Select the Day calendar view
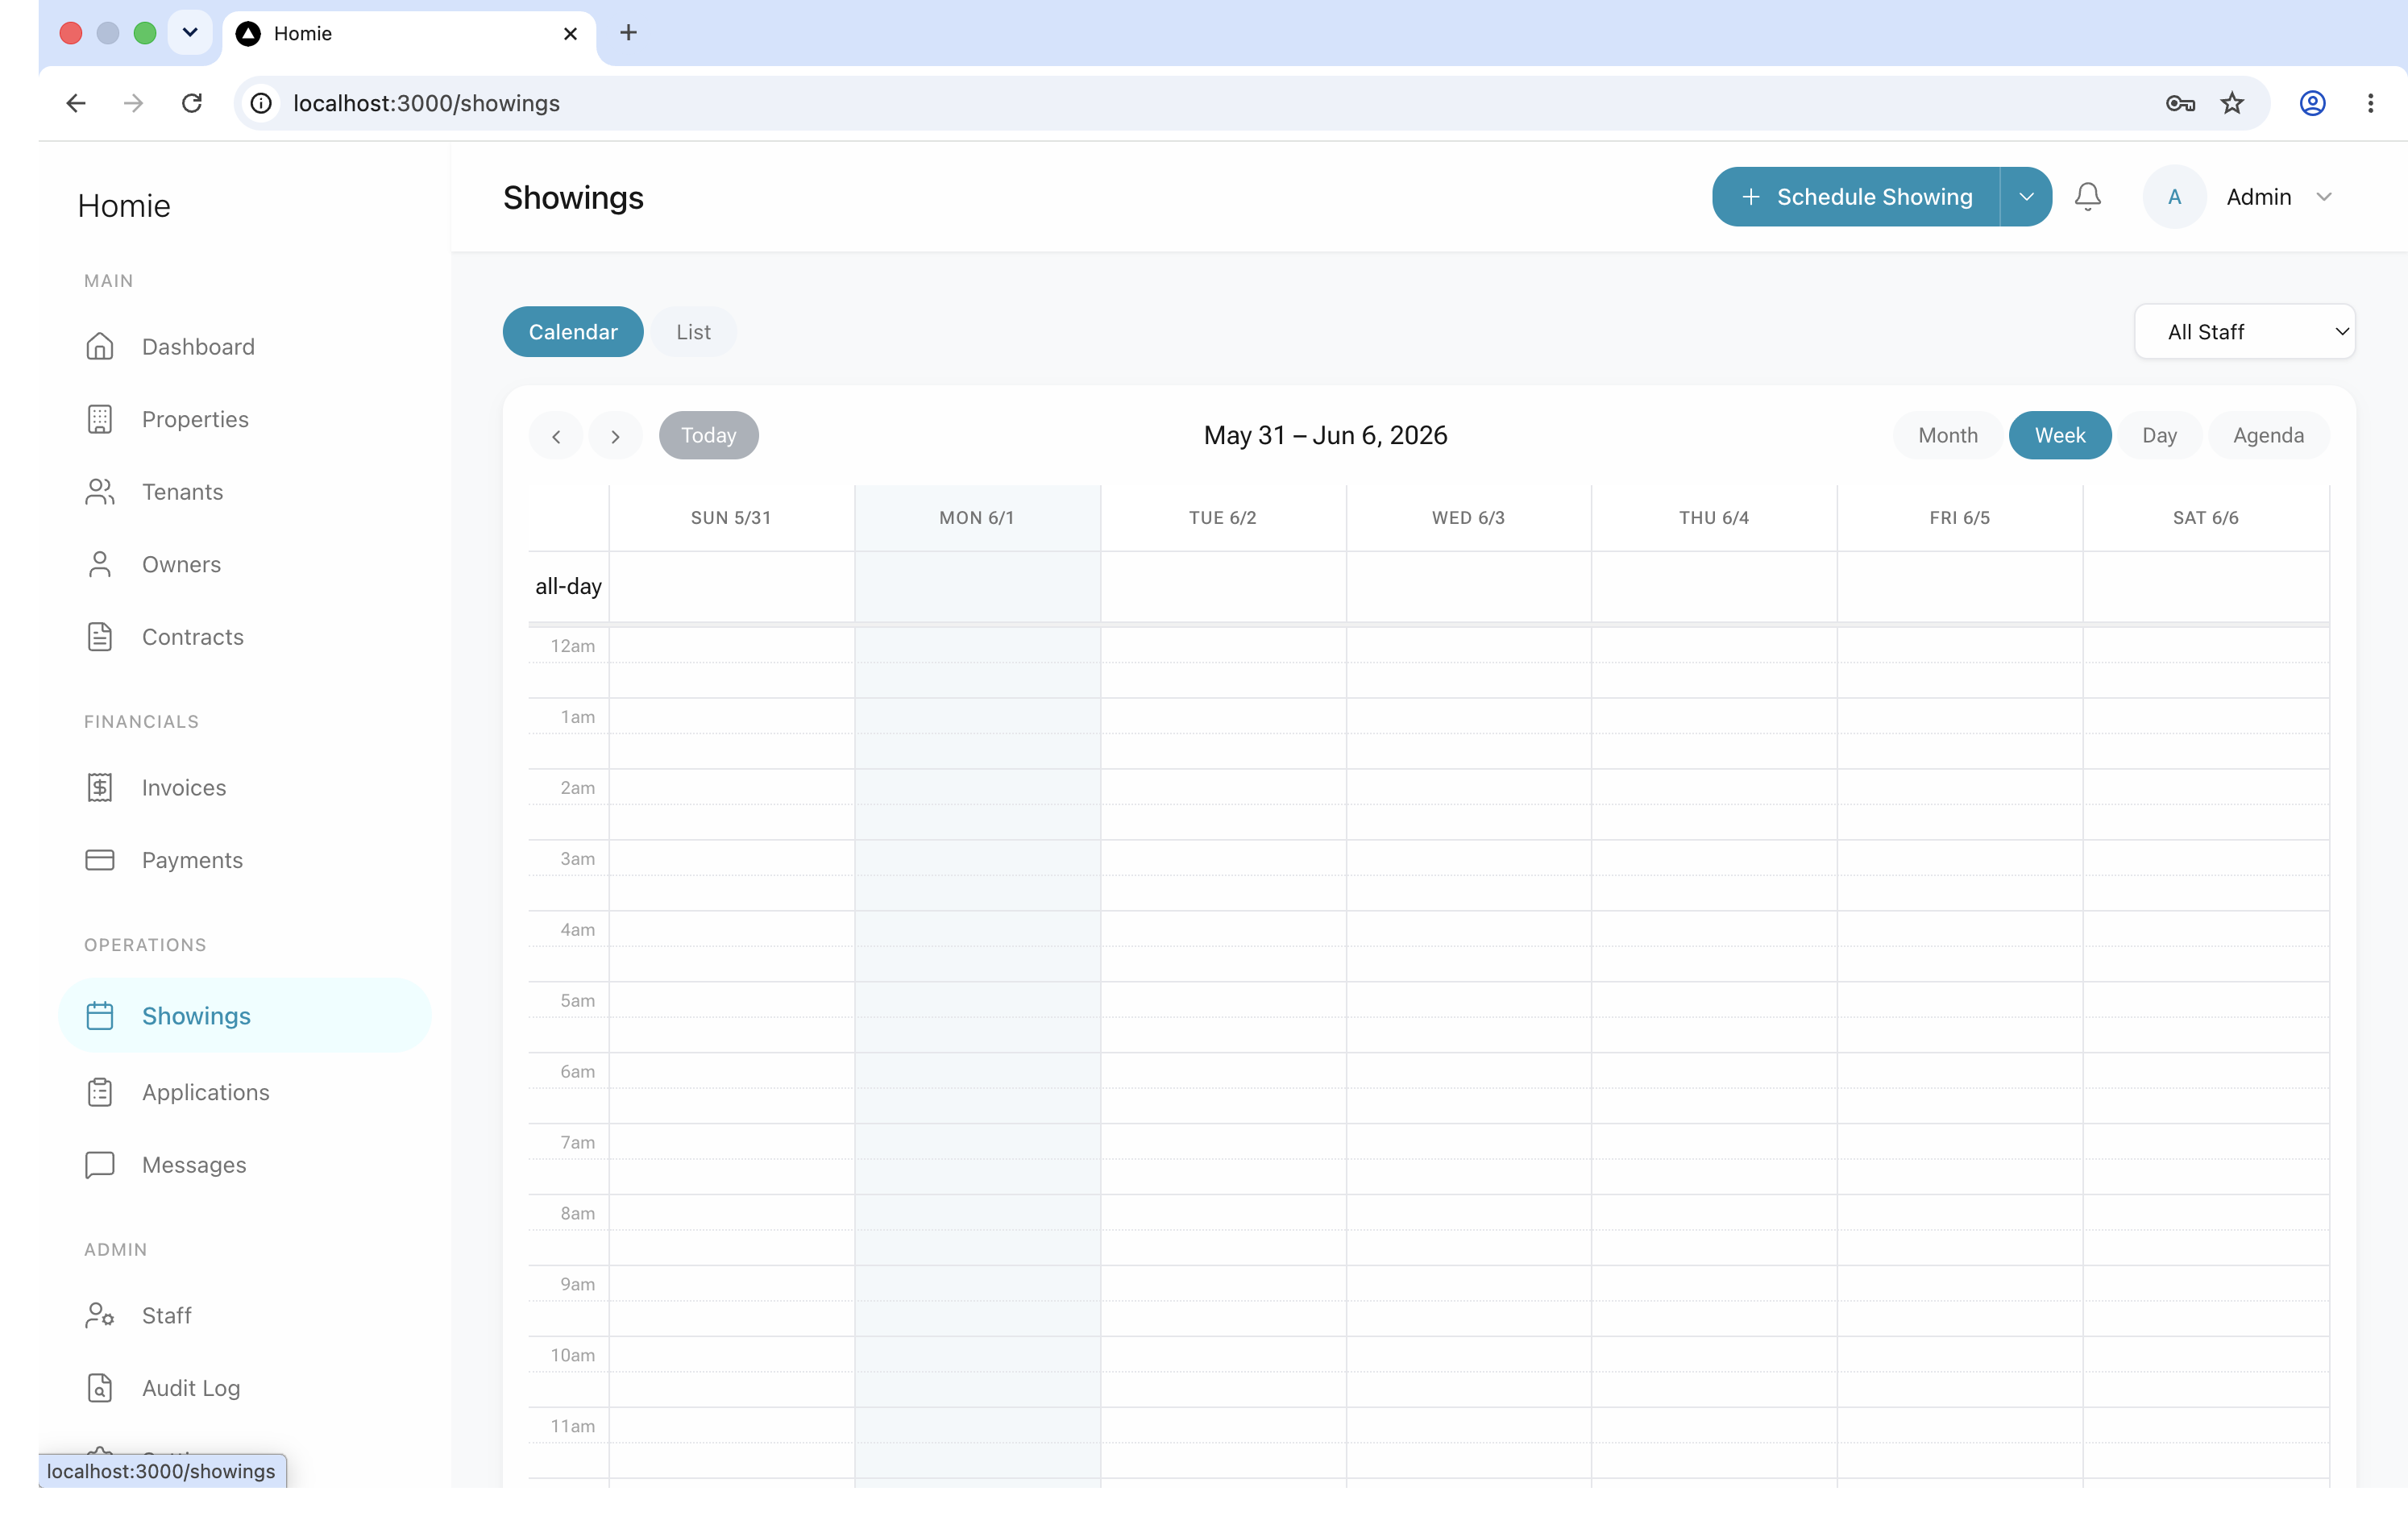Viewport: 2408px width, 1533px height. click(2159, 435)
